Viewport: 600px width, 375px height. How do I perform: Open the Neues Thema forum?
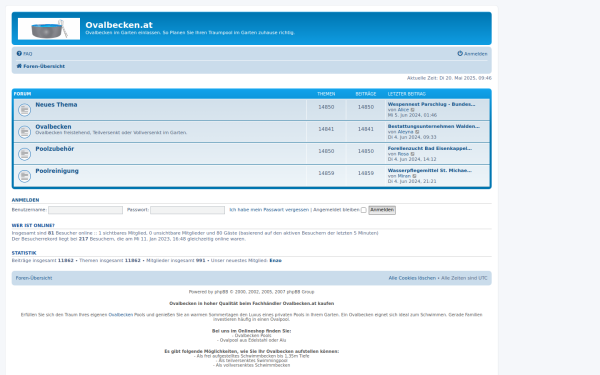click(x=56, y=104)
